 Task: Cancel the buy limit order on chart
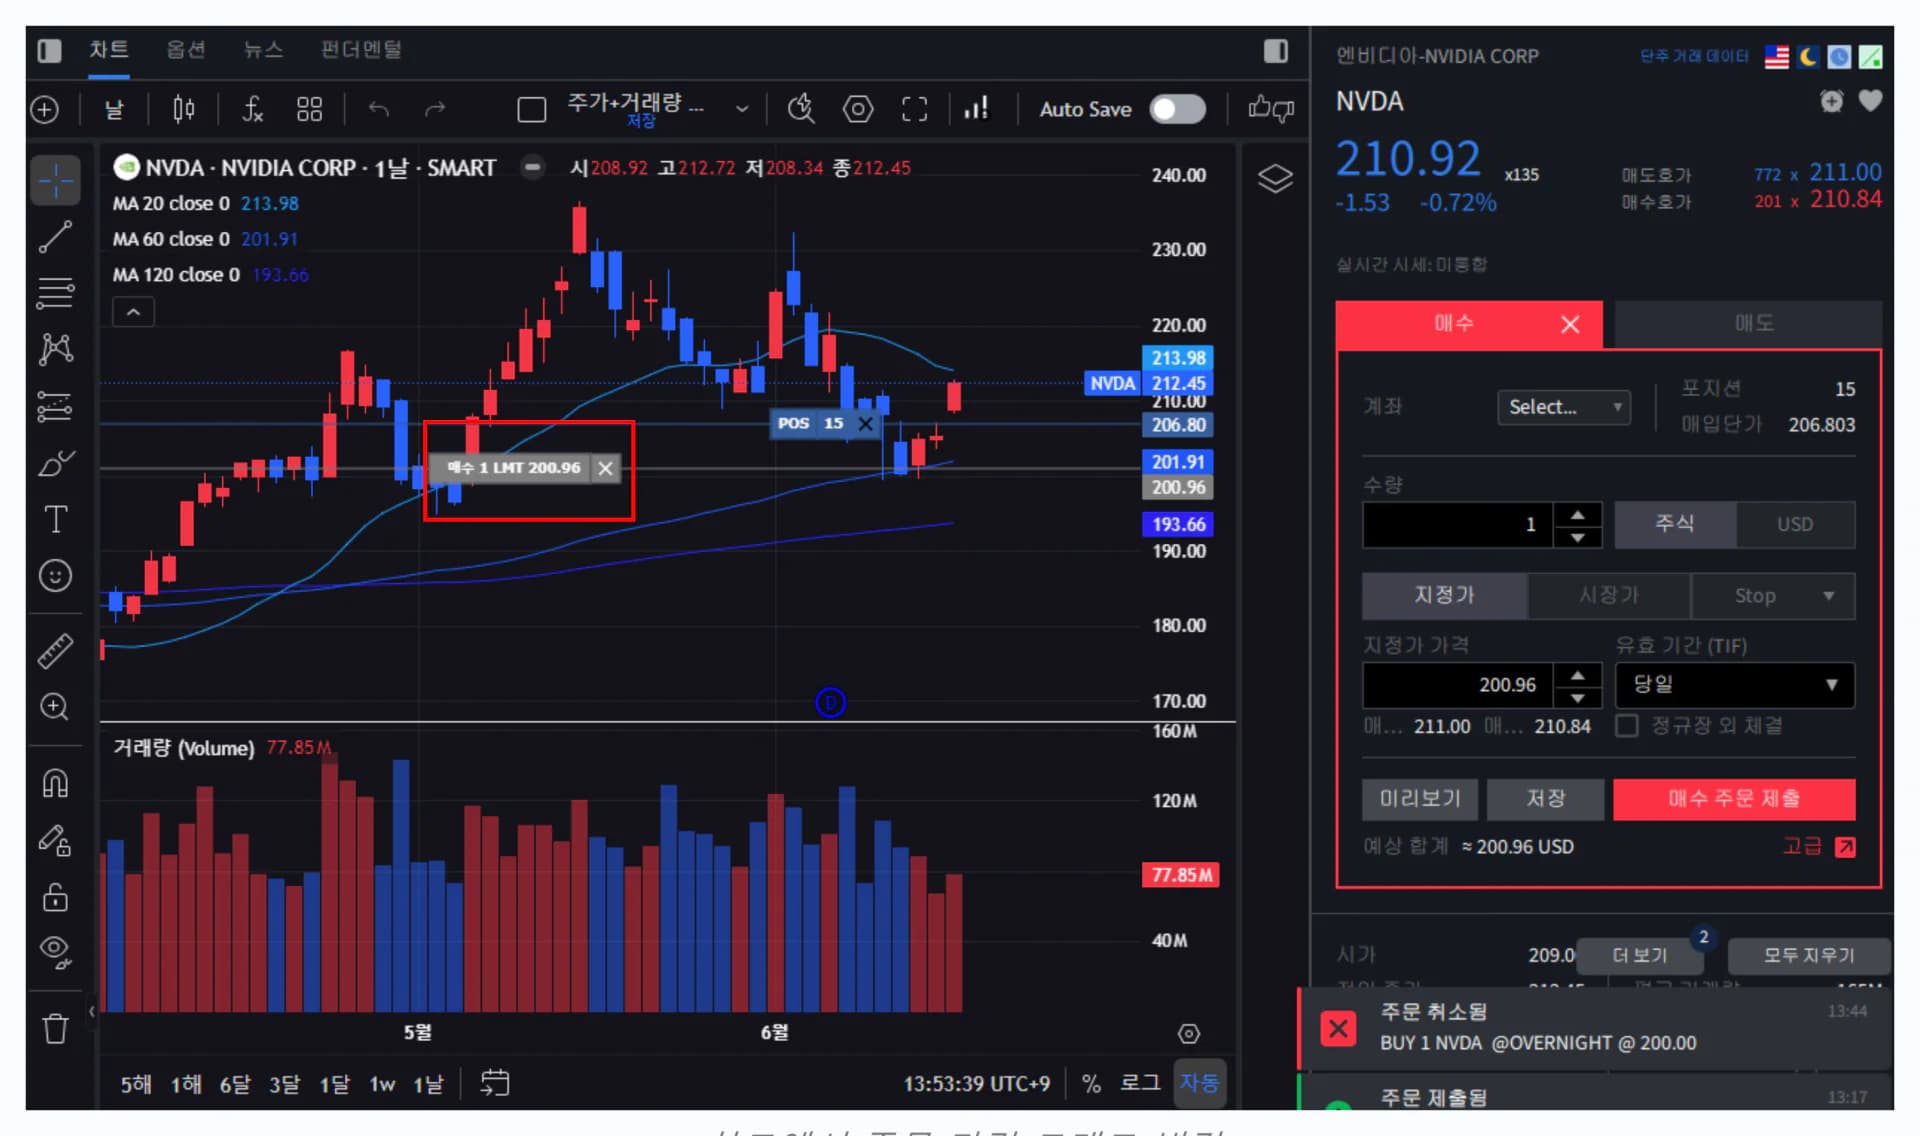pos(605,468)
